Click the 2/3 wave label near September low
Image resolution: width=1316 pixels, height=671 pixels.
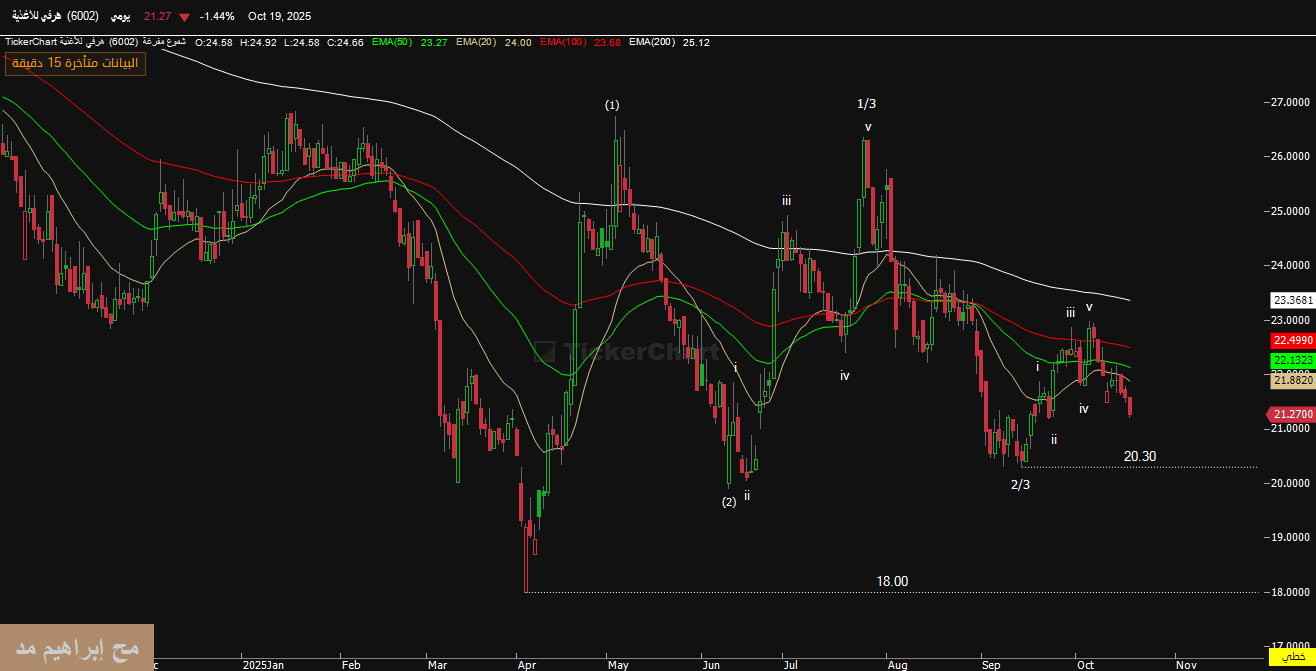[1020, 485]
